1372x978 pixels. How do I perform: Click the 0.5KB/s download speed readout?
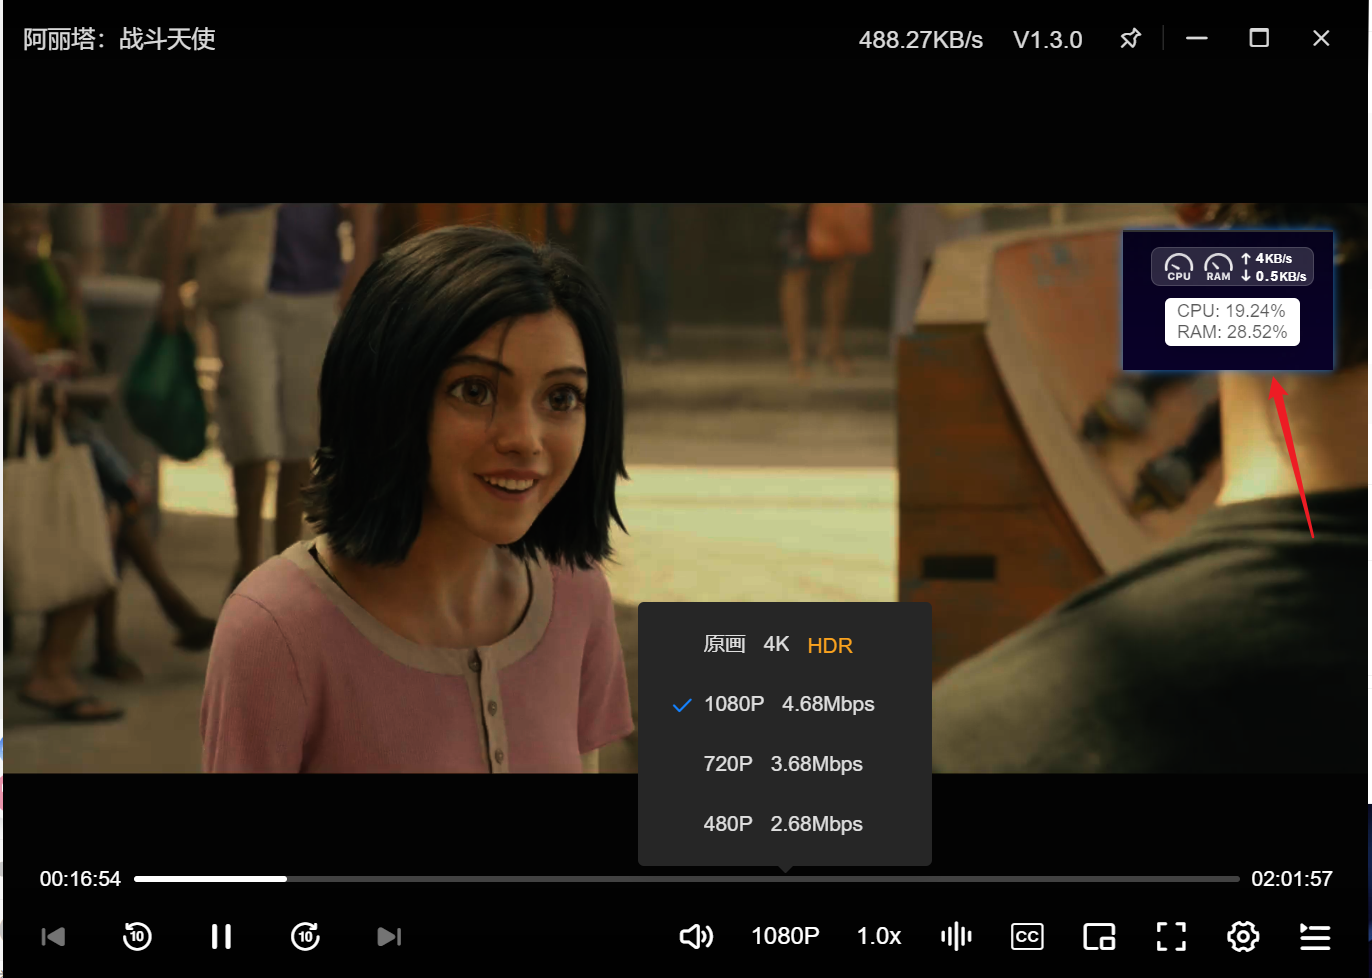click(x=1274, y=276)
